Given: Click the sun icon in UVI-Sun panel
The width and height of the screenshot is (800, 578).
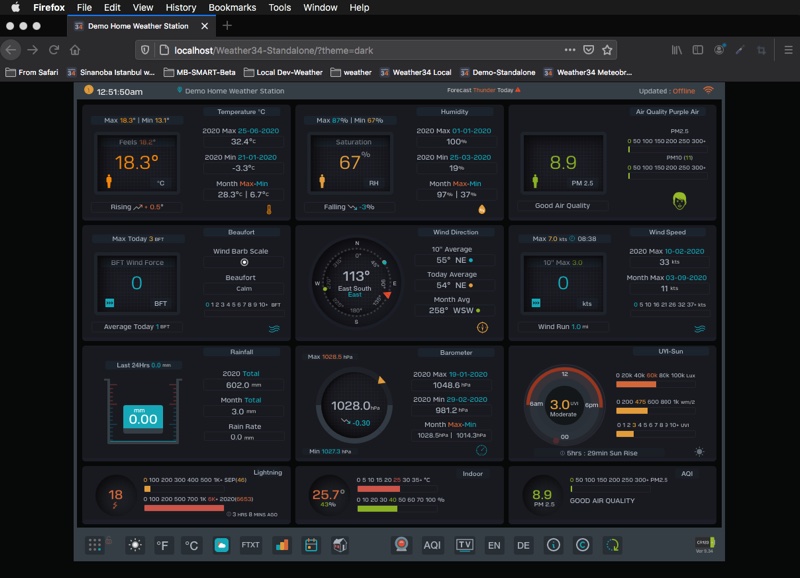Looking at the screenshot, I should pos(699,451).
